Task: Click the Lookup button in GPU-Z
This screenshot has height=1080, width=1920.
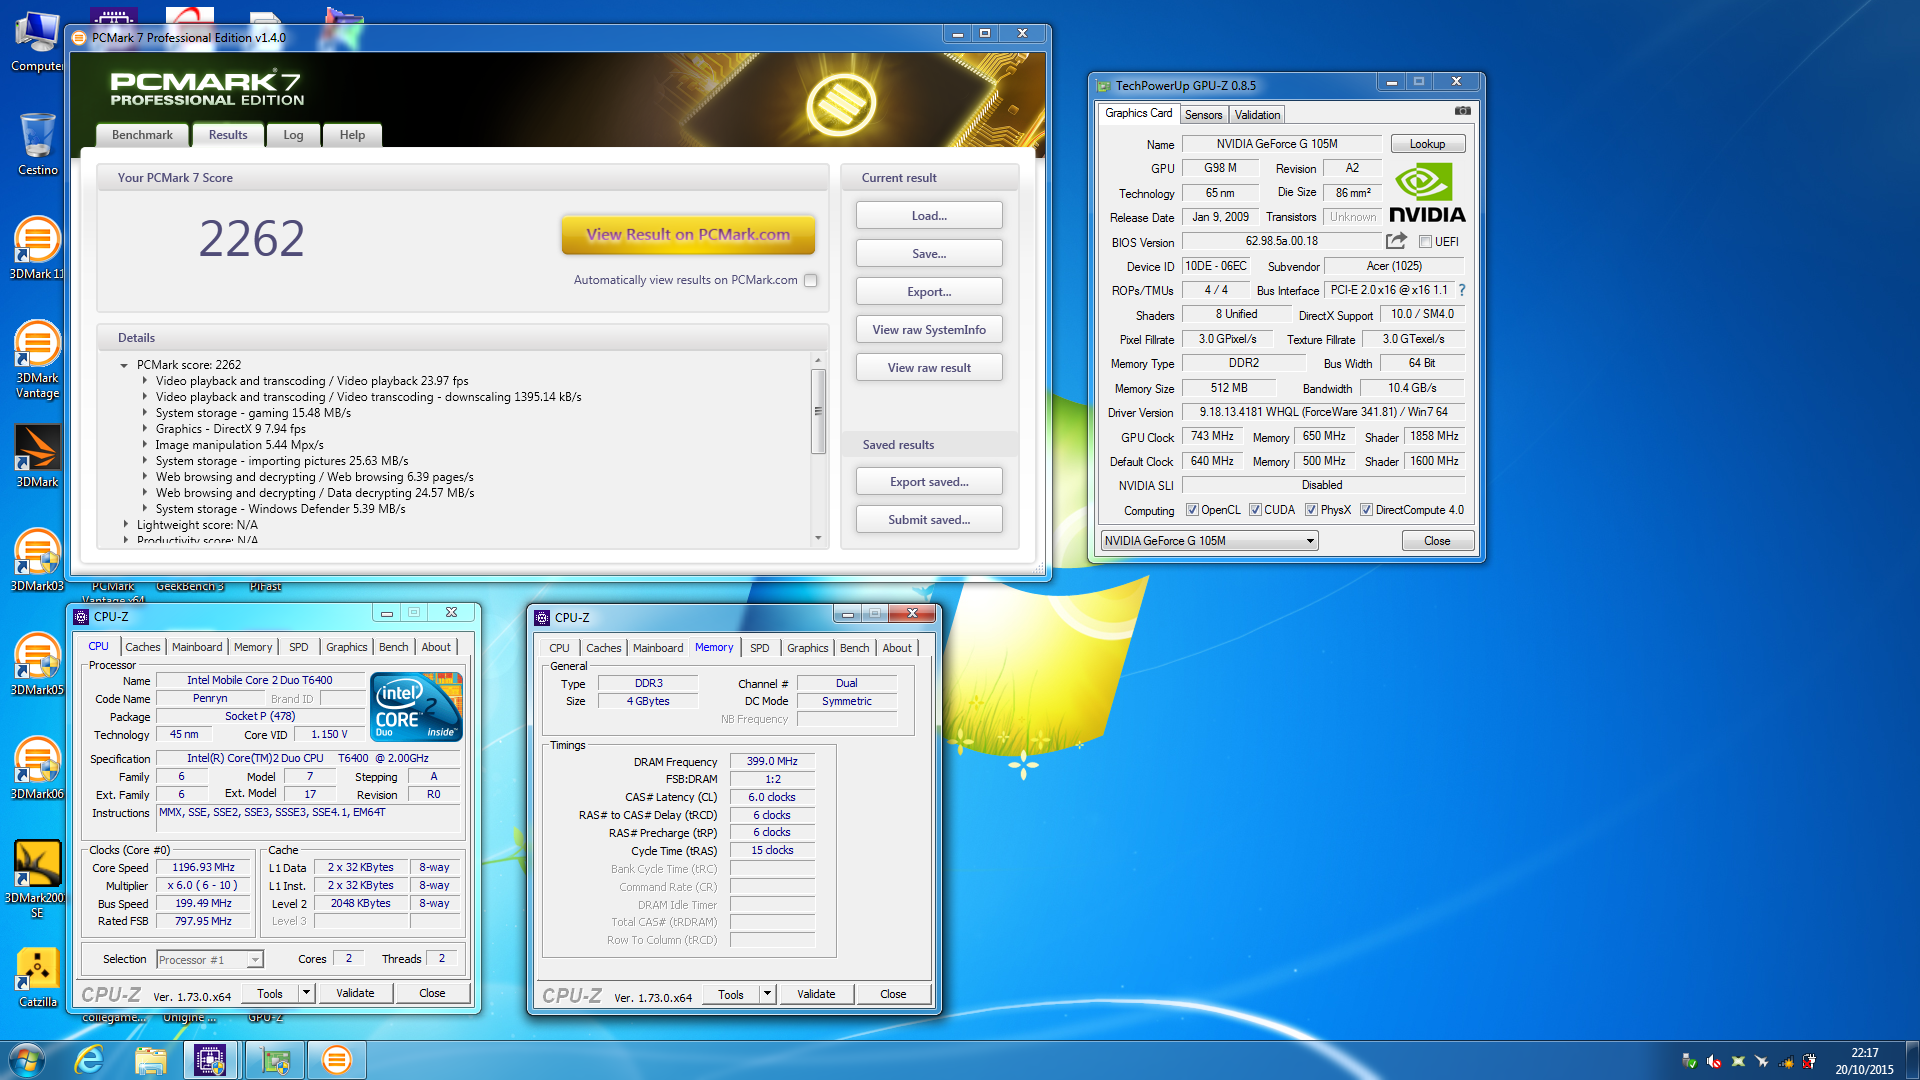Action: tap(1427, 144)
